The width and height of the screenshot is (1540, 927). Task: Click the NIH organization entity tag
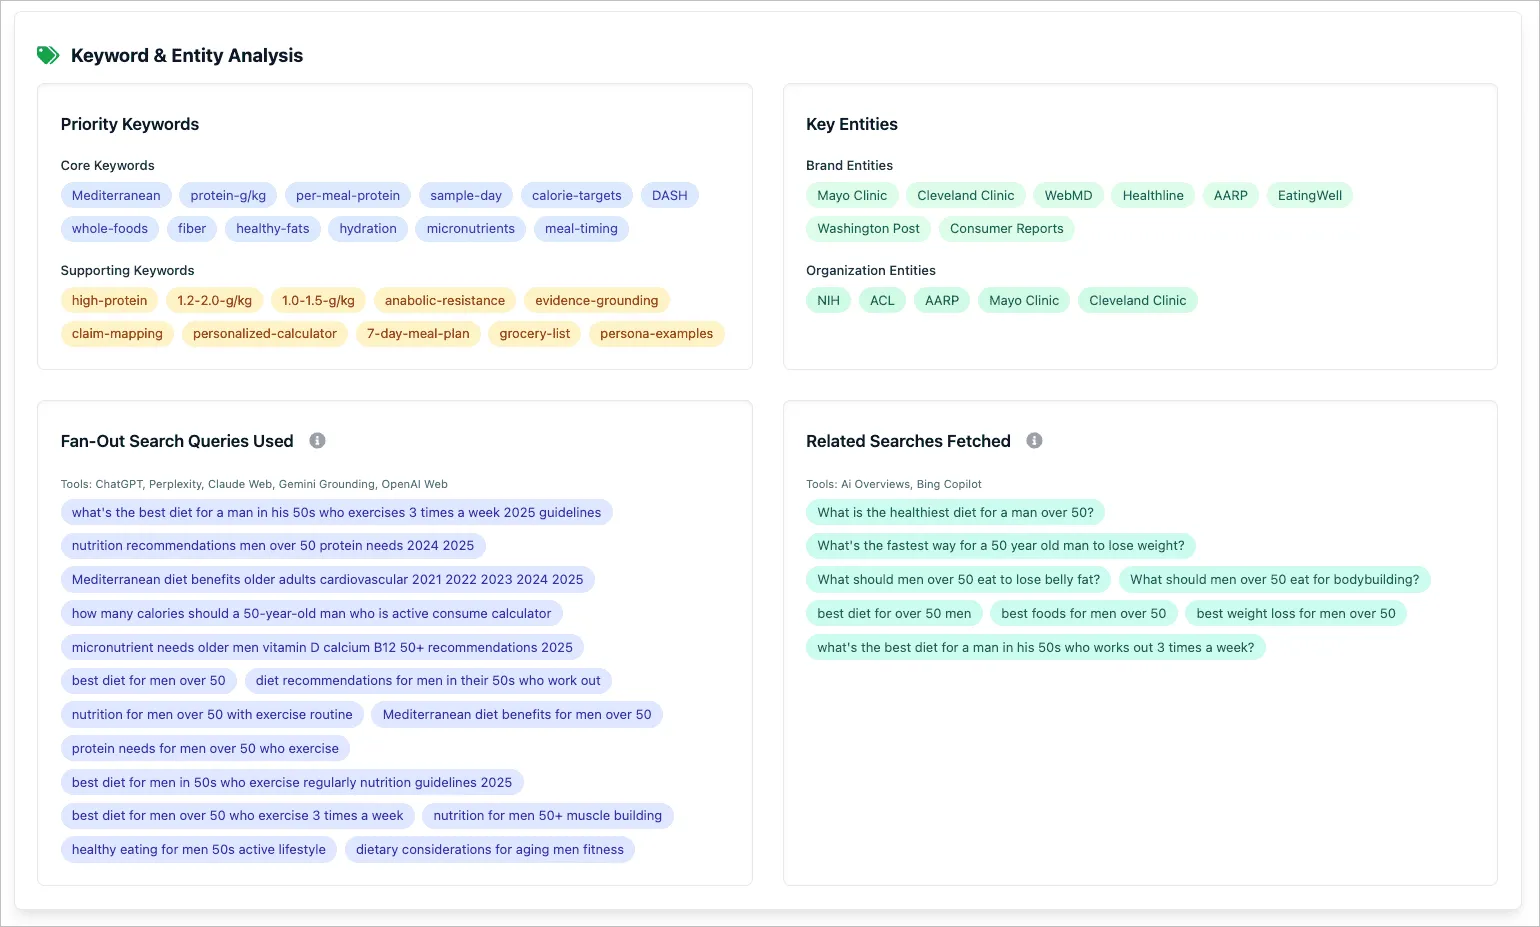coord(828,300)
